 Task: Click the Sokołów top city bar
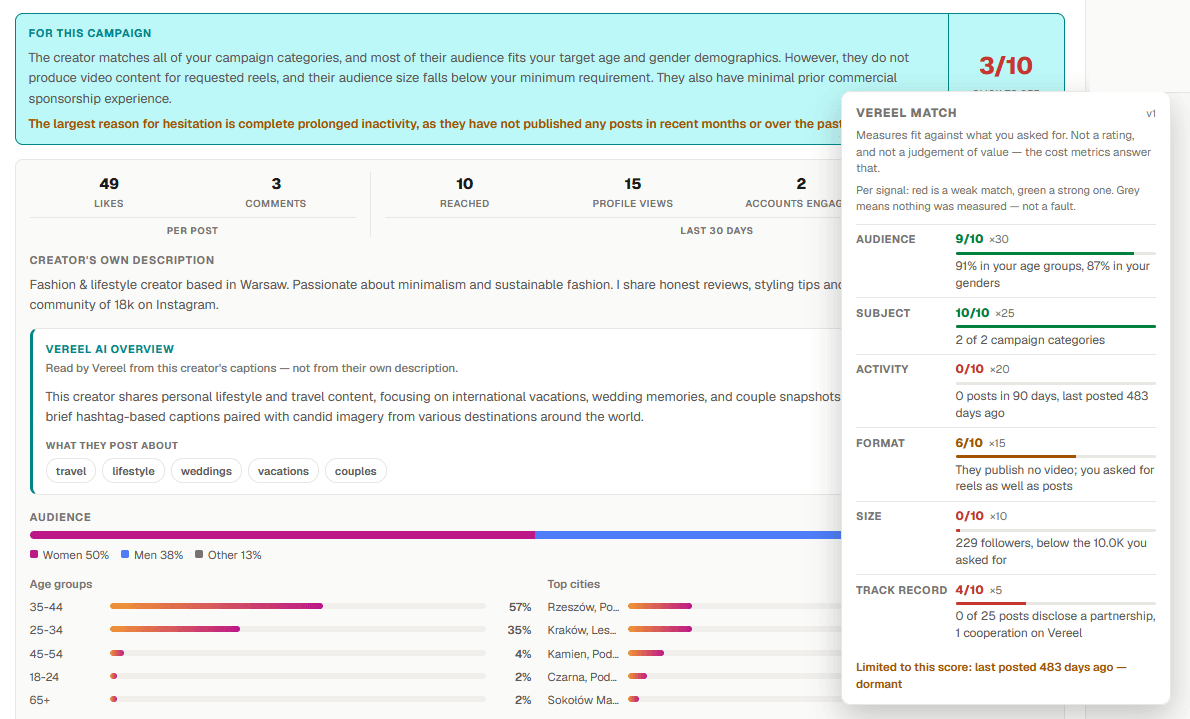click(x=734, y=699)
